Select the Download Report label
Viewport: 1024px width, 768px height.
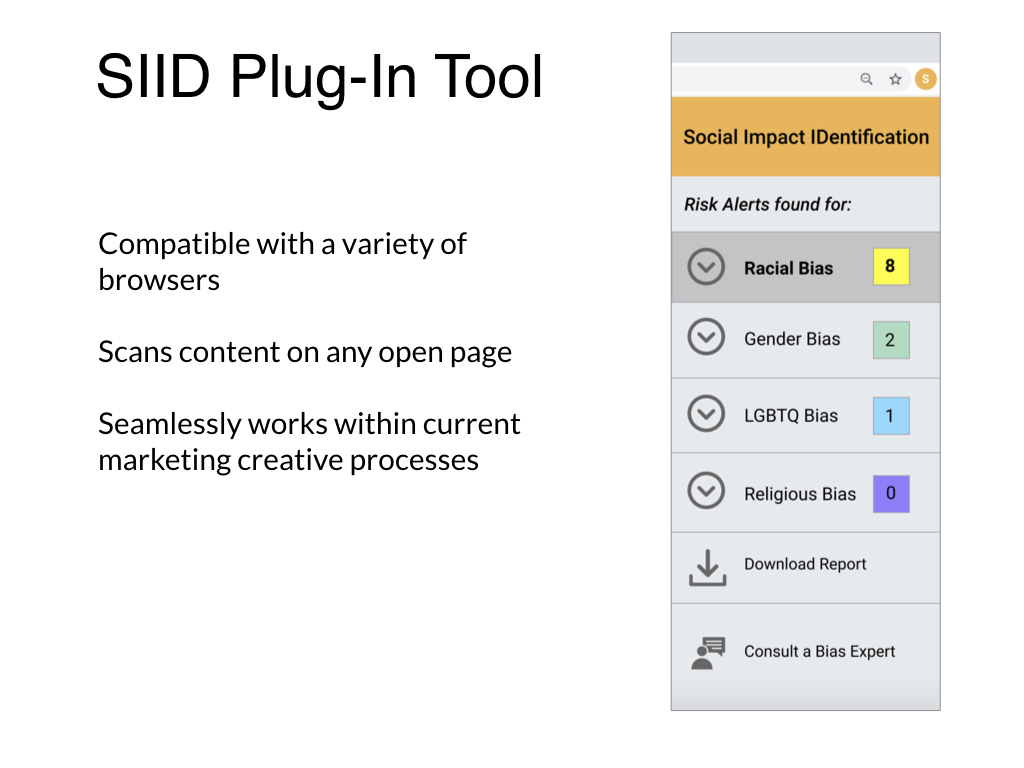[805, 564]
